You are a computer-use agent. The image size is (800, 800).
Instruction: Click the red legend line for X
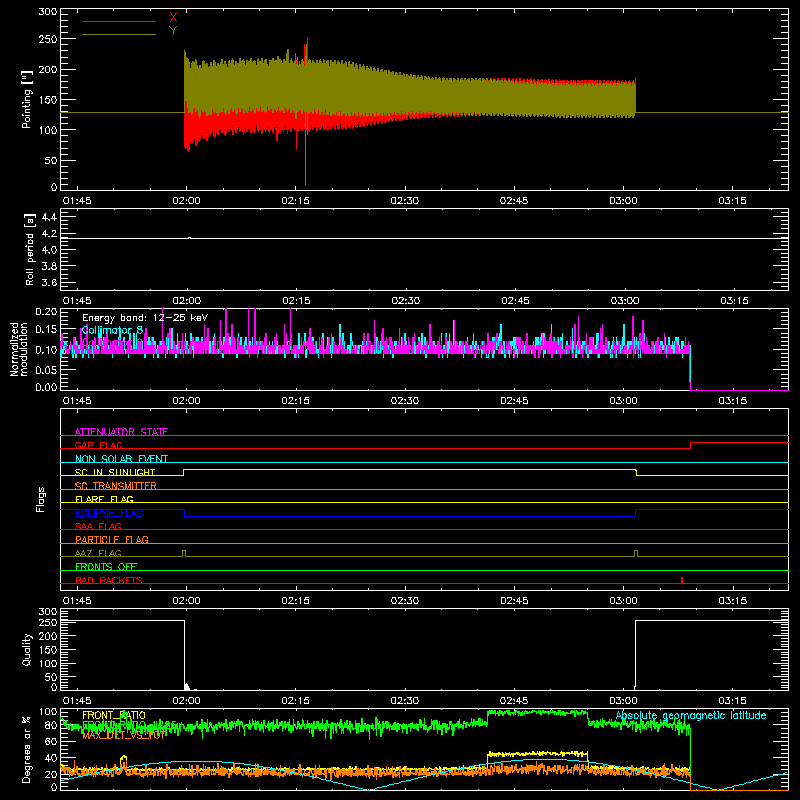point(119,21)
